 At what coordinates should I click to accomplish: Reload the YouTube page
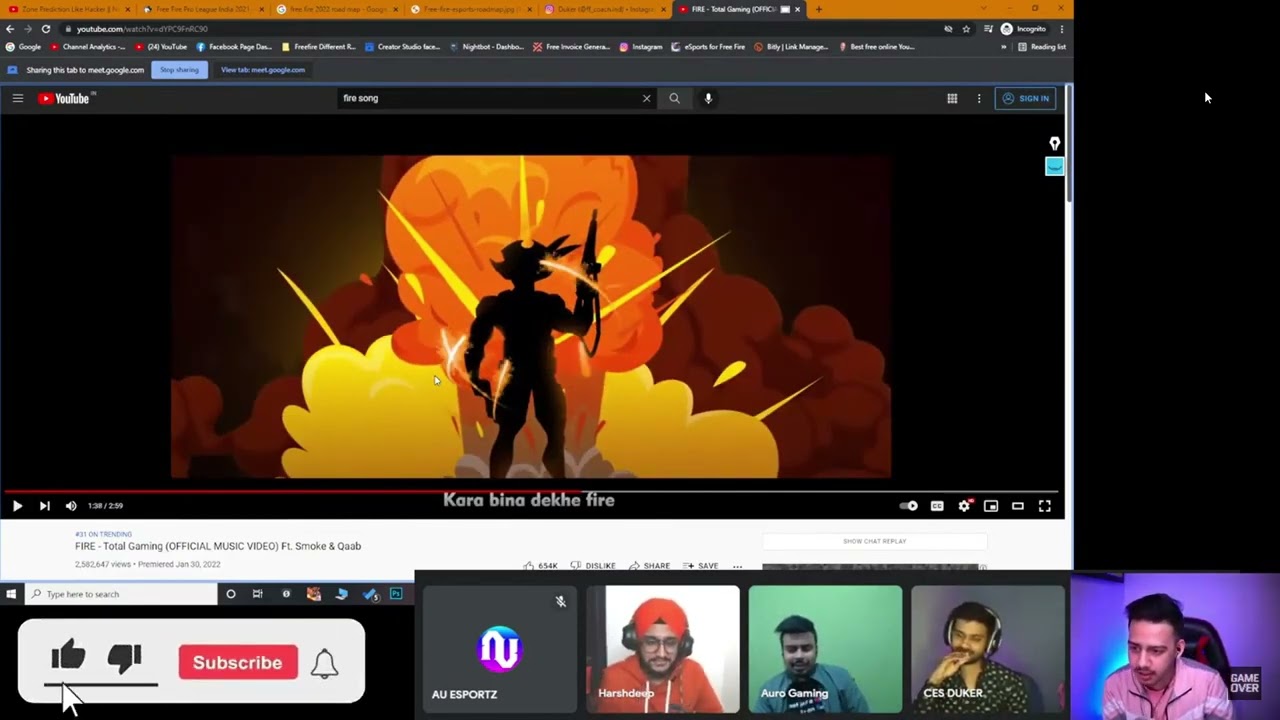coord(46,29)
